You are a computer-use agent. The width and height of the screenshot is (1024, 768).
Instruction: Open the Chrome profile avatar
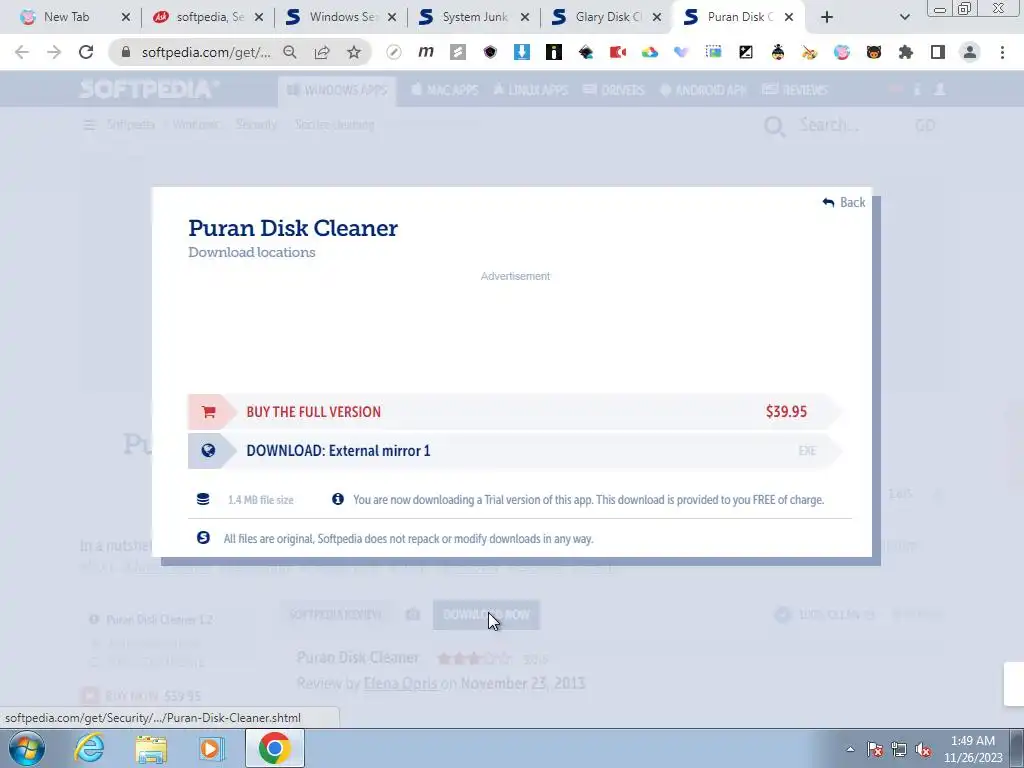point(970,52)
